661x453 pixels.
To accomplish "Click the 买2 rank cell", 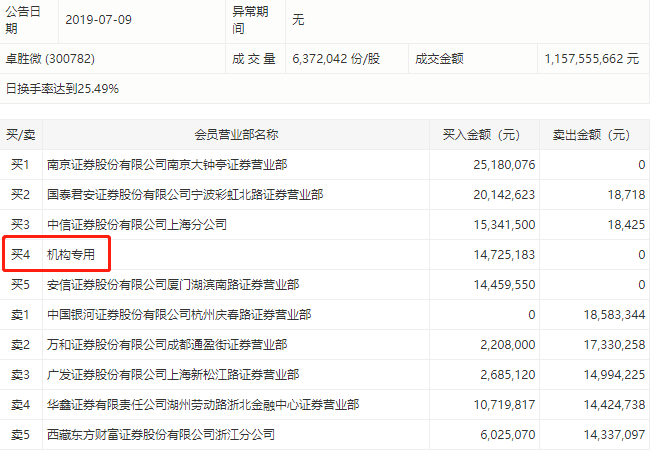I will 20,195.
